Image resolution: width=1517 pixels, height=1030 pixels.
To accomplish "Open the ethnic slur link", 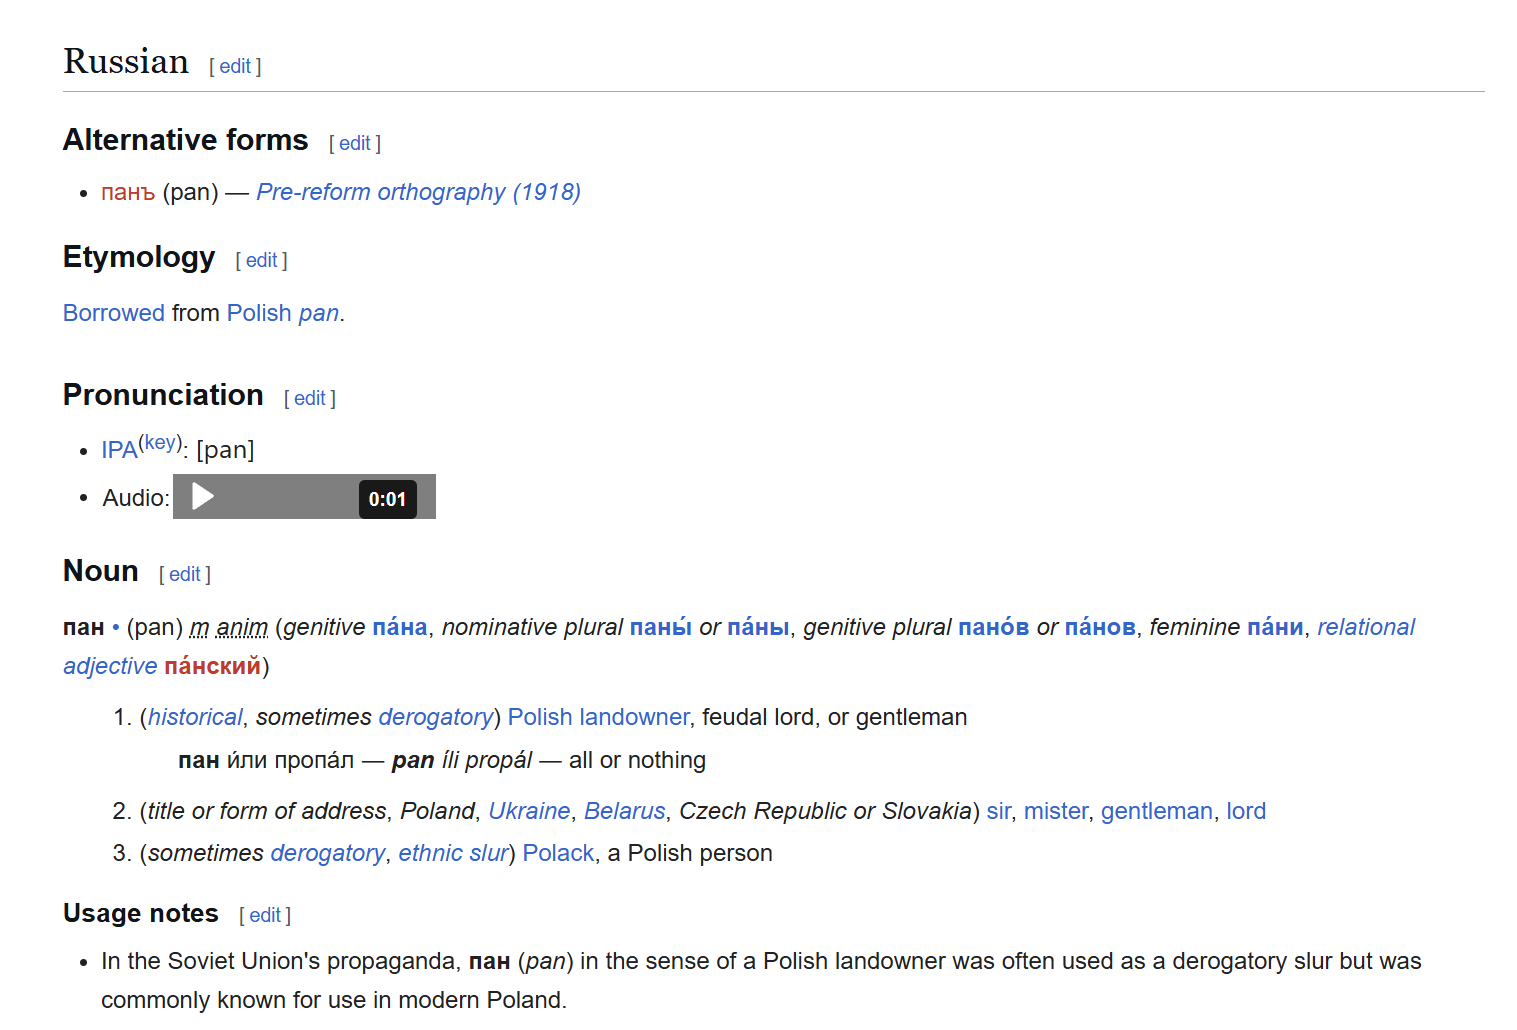I will 453,853.
